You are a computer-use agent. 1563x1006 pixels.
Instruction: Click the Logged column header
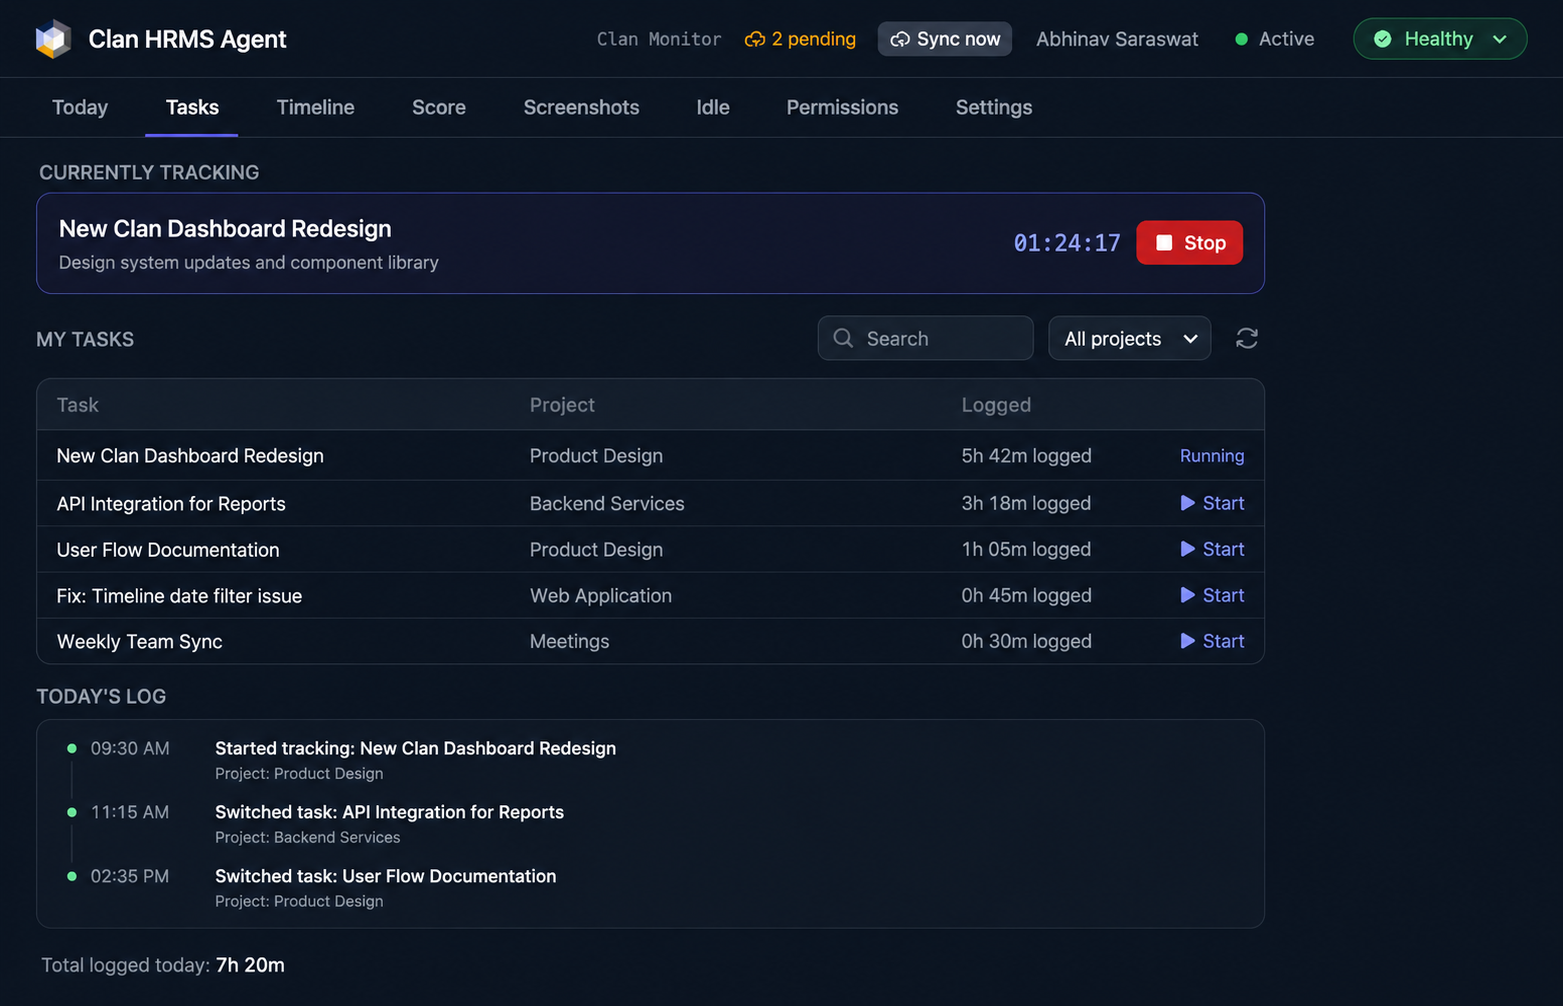996,405
